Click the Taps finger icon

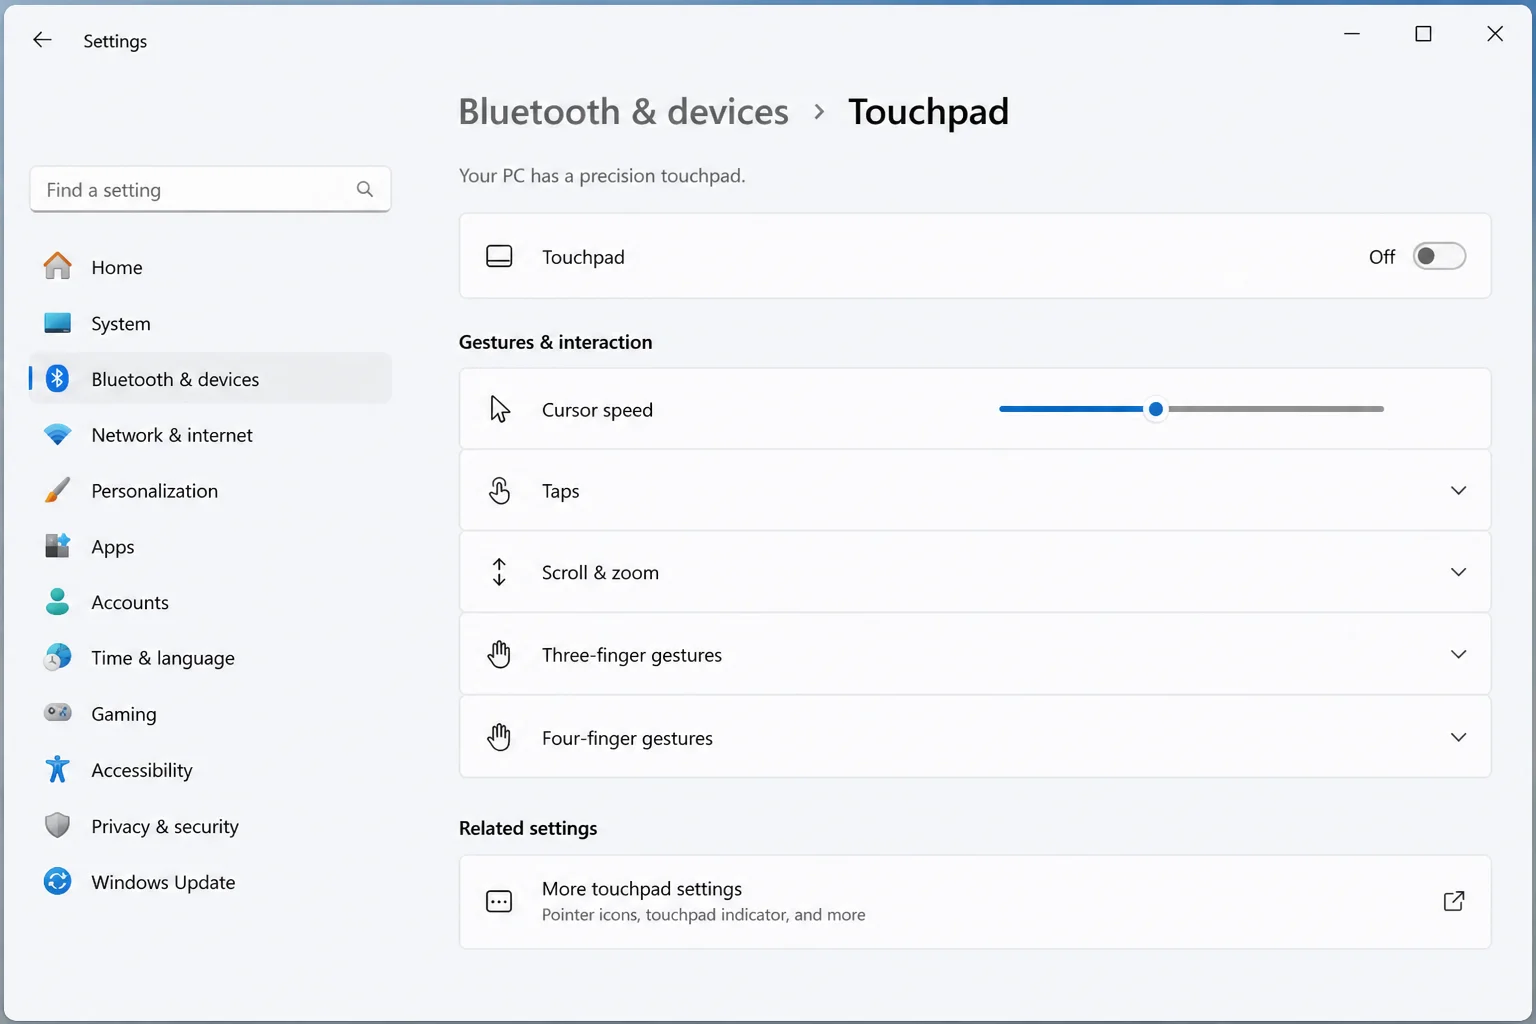pyautogui.click(x=499, y=491)
